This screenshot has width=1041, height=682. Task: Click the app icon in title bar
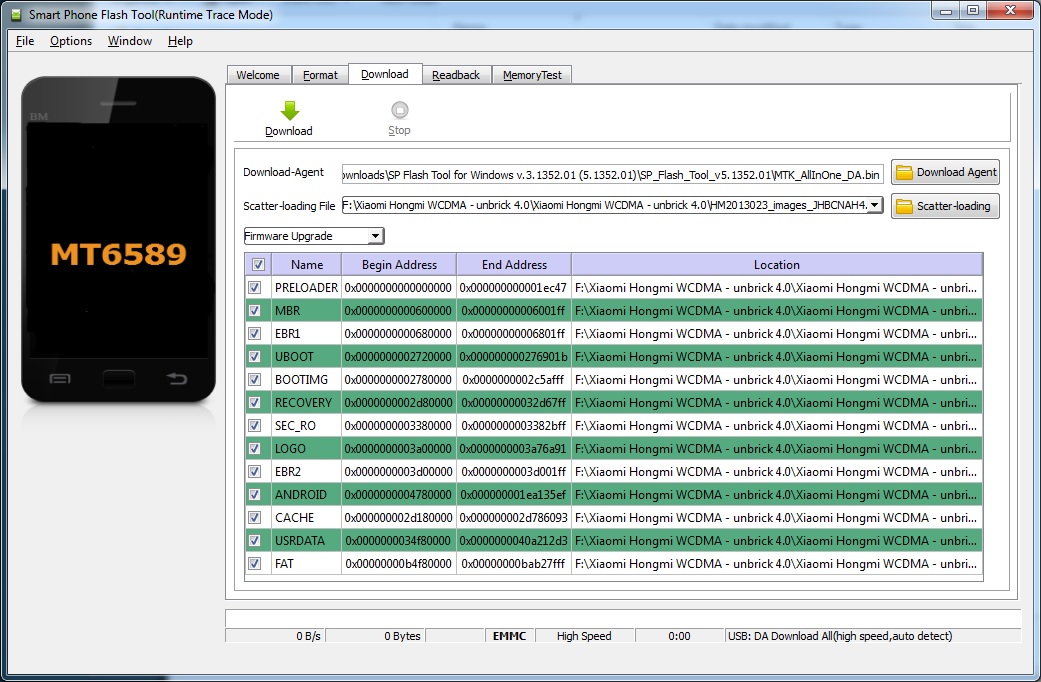(x=14, y=14)
